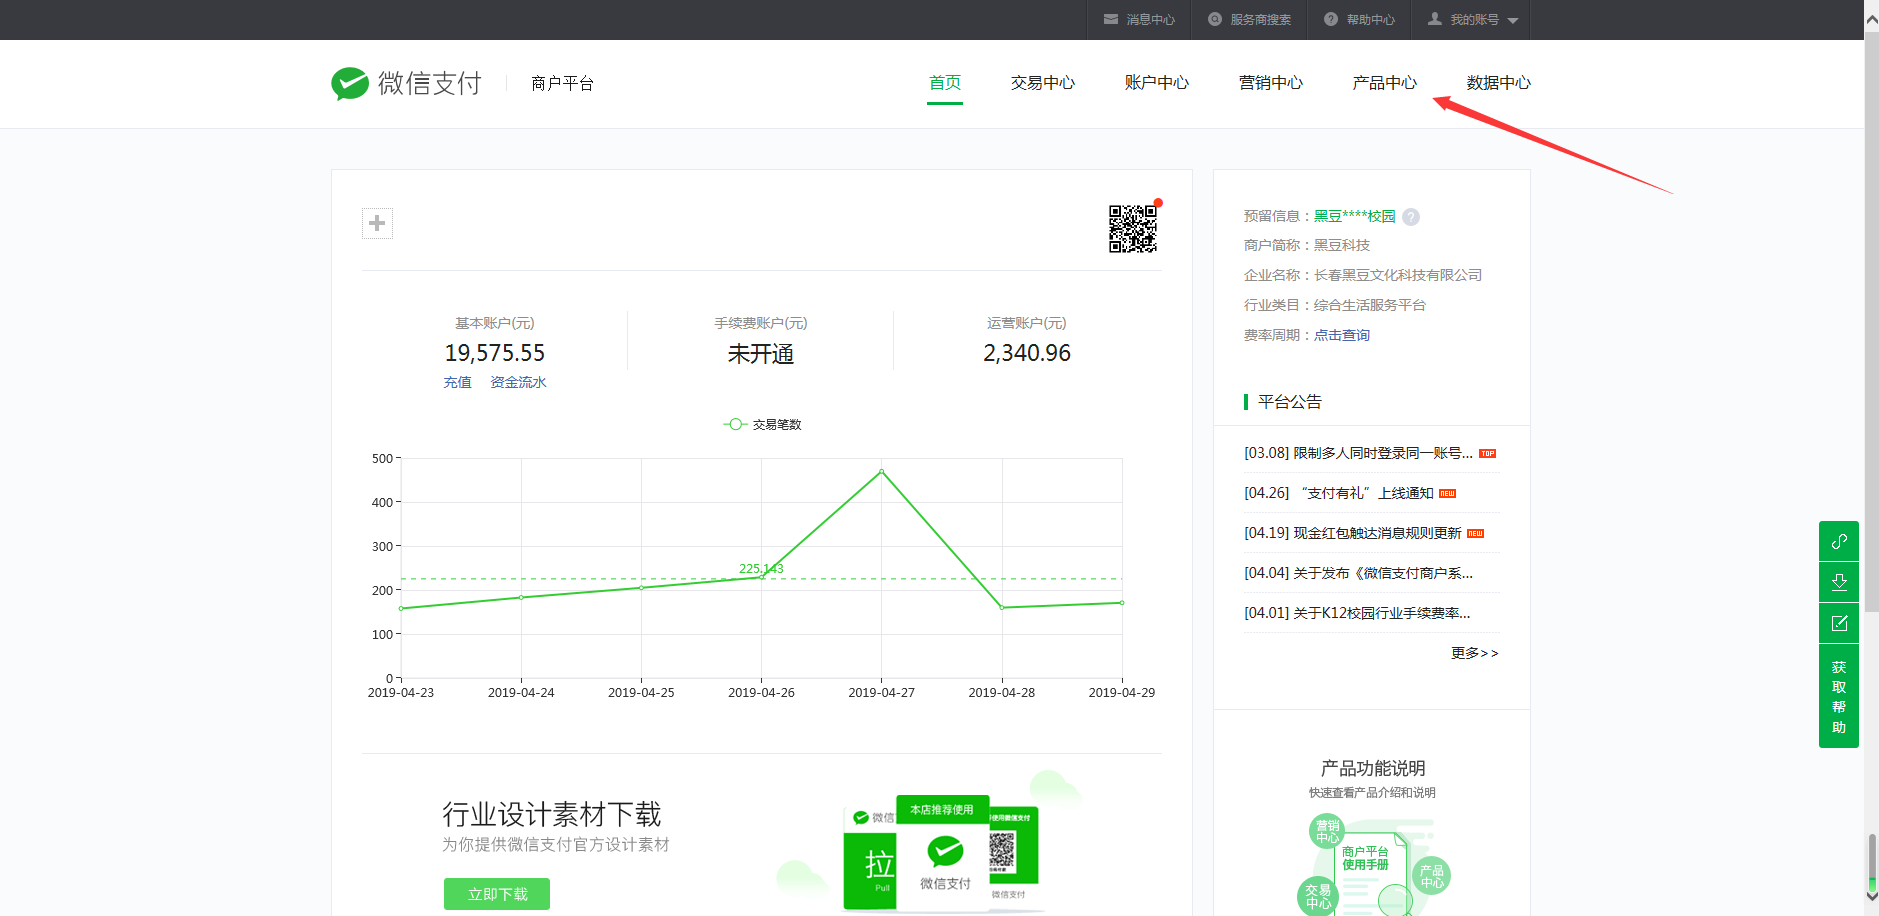
Task: Click the 未开通 fee account status
Action: pos(761,354)
